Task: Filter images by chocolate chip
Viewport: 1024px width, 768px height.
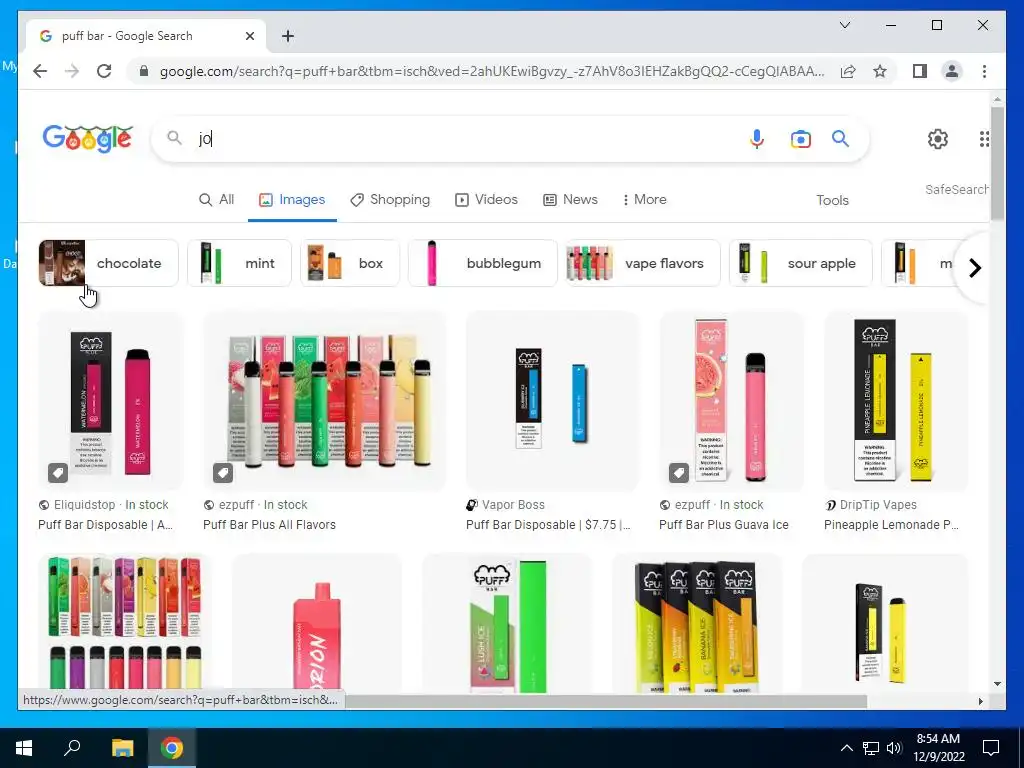Action: point(108,263)
